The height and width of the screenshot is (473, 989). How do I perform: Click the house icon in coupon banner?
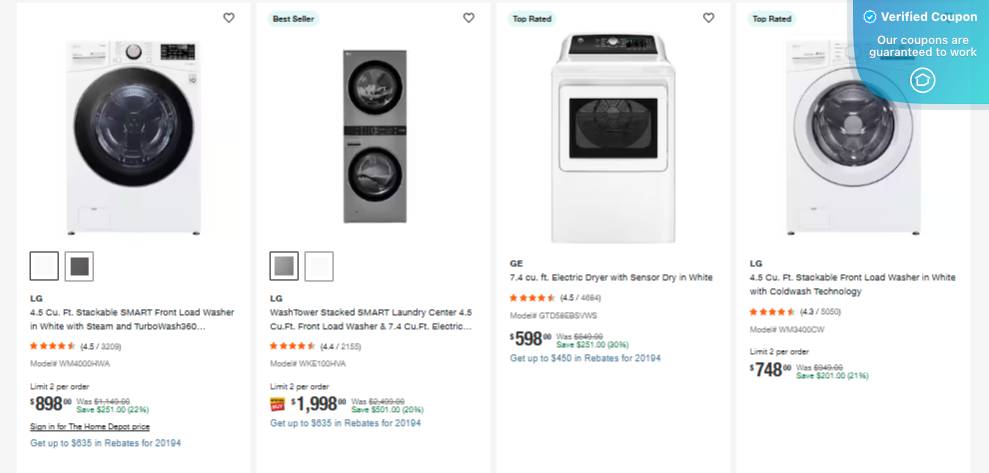(x=922, y=80)
